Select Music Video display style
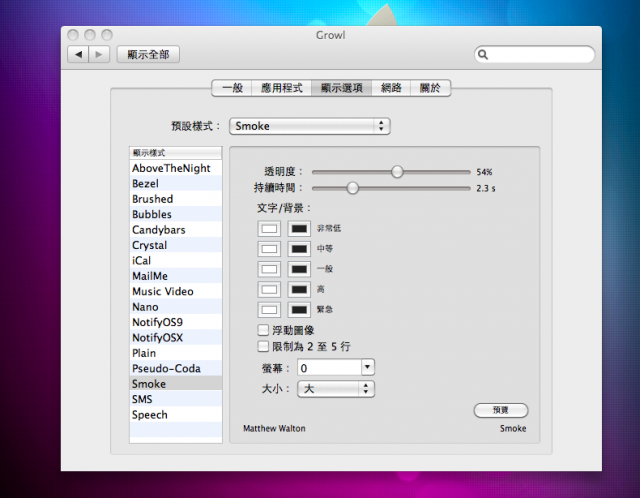This screenshot has height=498, width=640. pyautogui.click(x=176, y=291)
